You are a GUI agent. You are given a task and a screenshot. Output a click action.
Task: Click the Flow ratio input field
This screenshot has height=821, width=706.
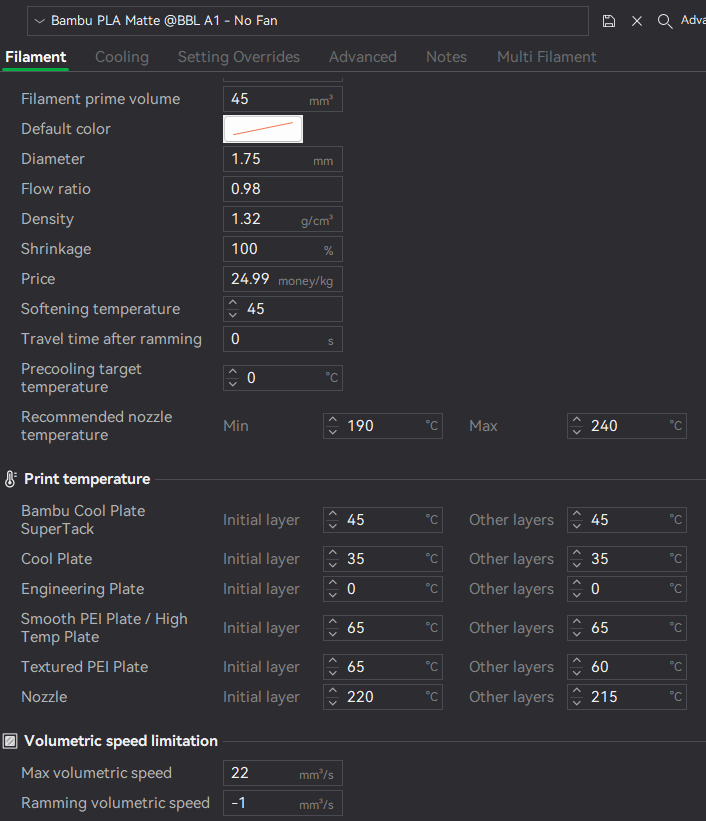[x=283, y=189]
